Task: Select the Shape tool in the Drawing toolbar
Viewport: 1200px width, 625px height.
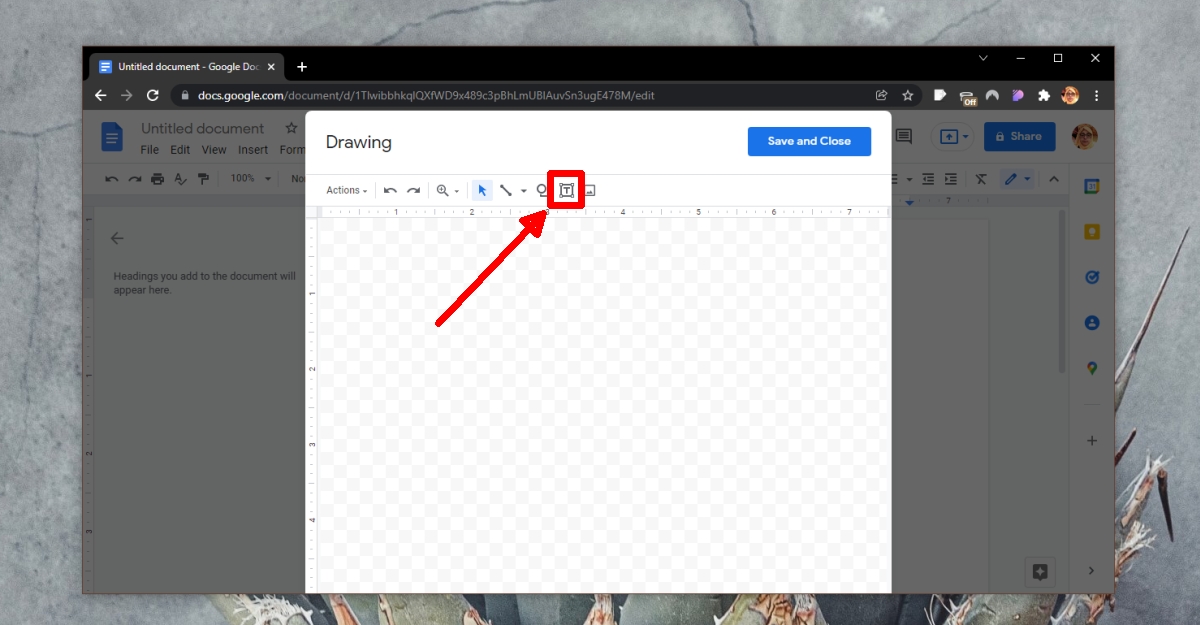Action: [x=542, y=190]
